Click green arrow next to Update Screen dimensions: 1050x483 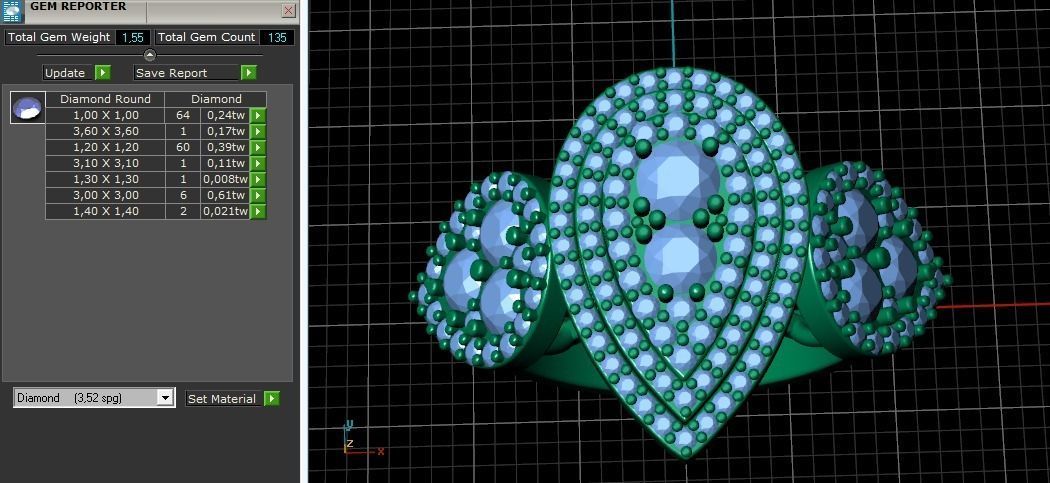click(102, 73)
